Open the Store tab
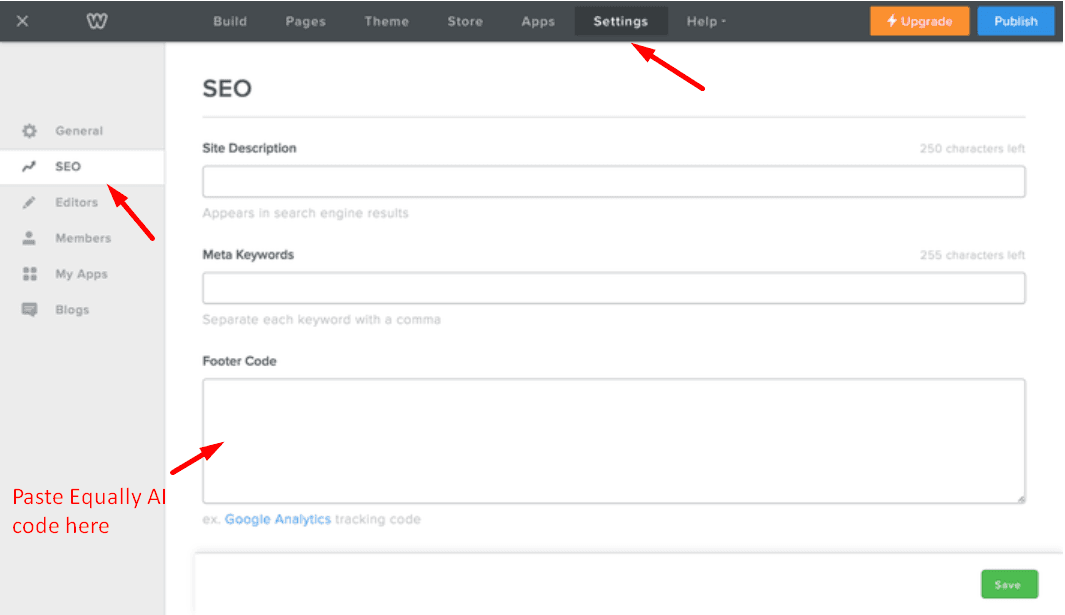The image size is (1065, 615). click(465, 21)
